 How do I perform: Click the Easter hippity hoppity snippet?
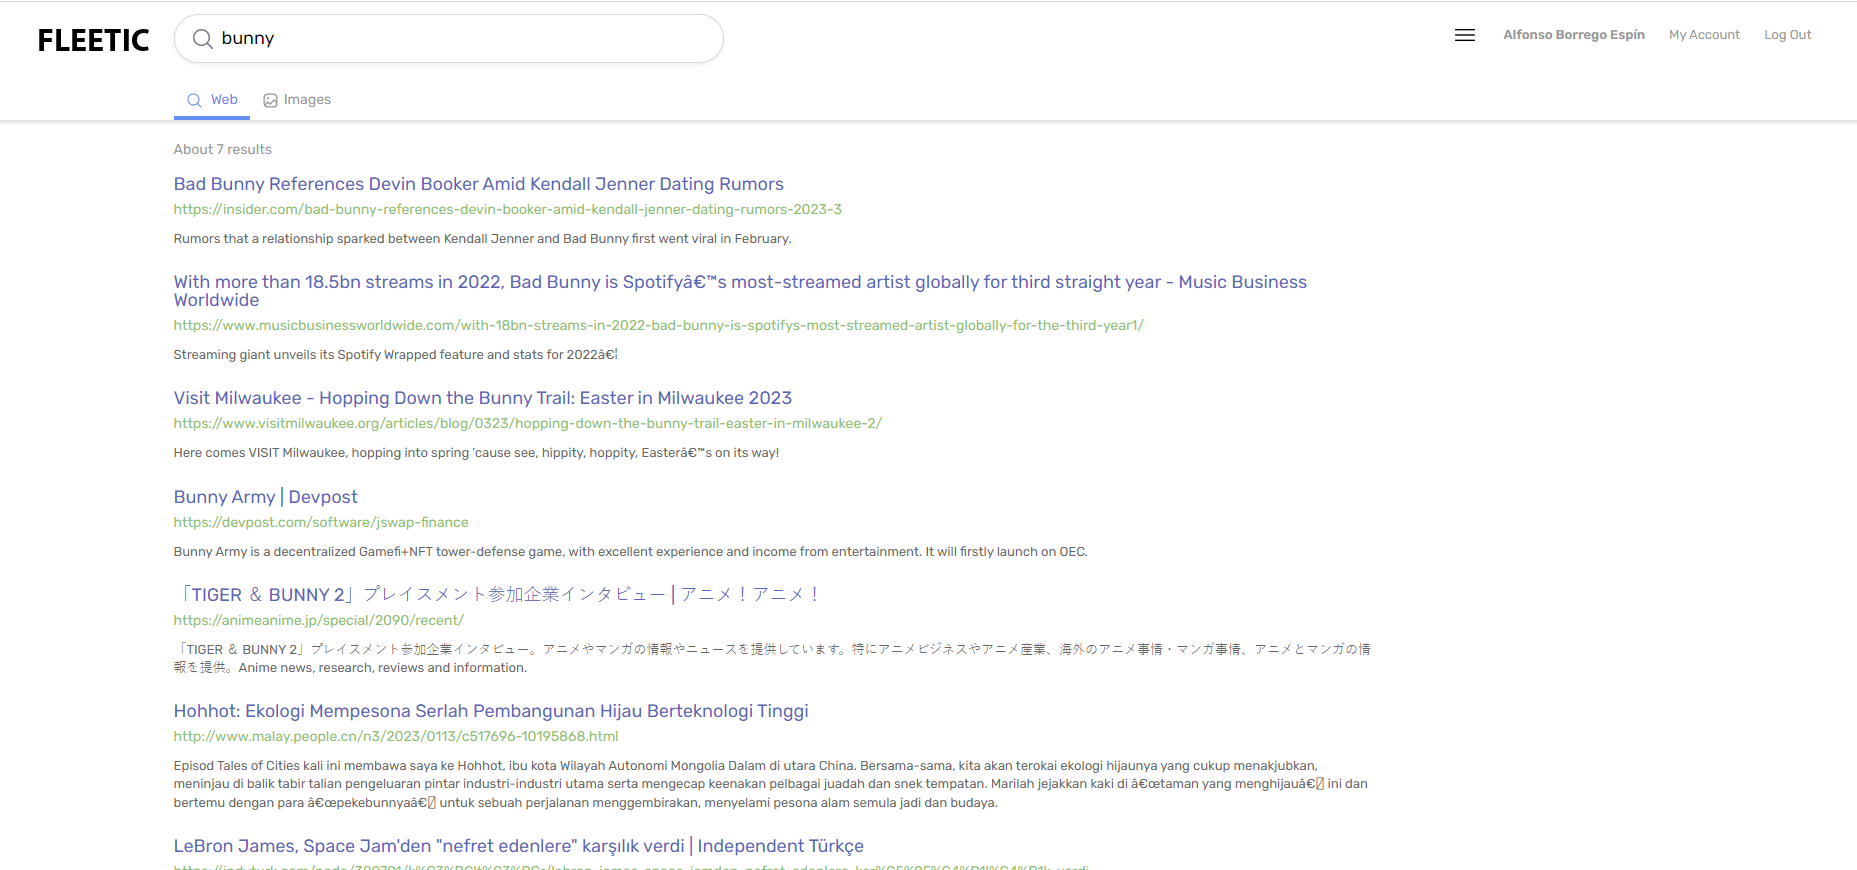click(x=476, y=453)
